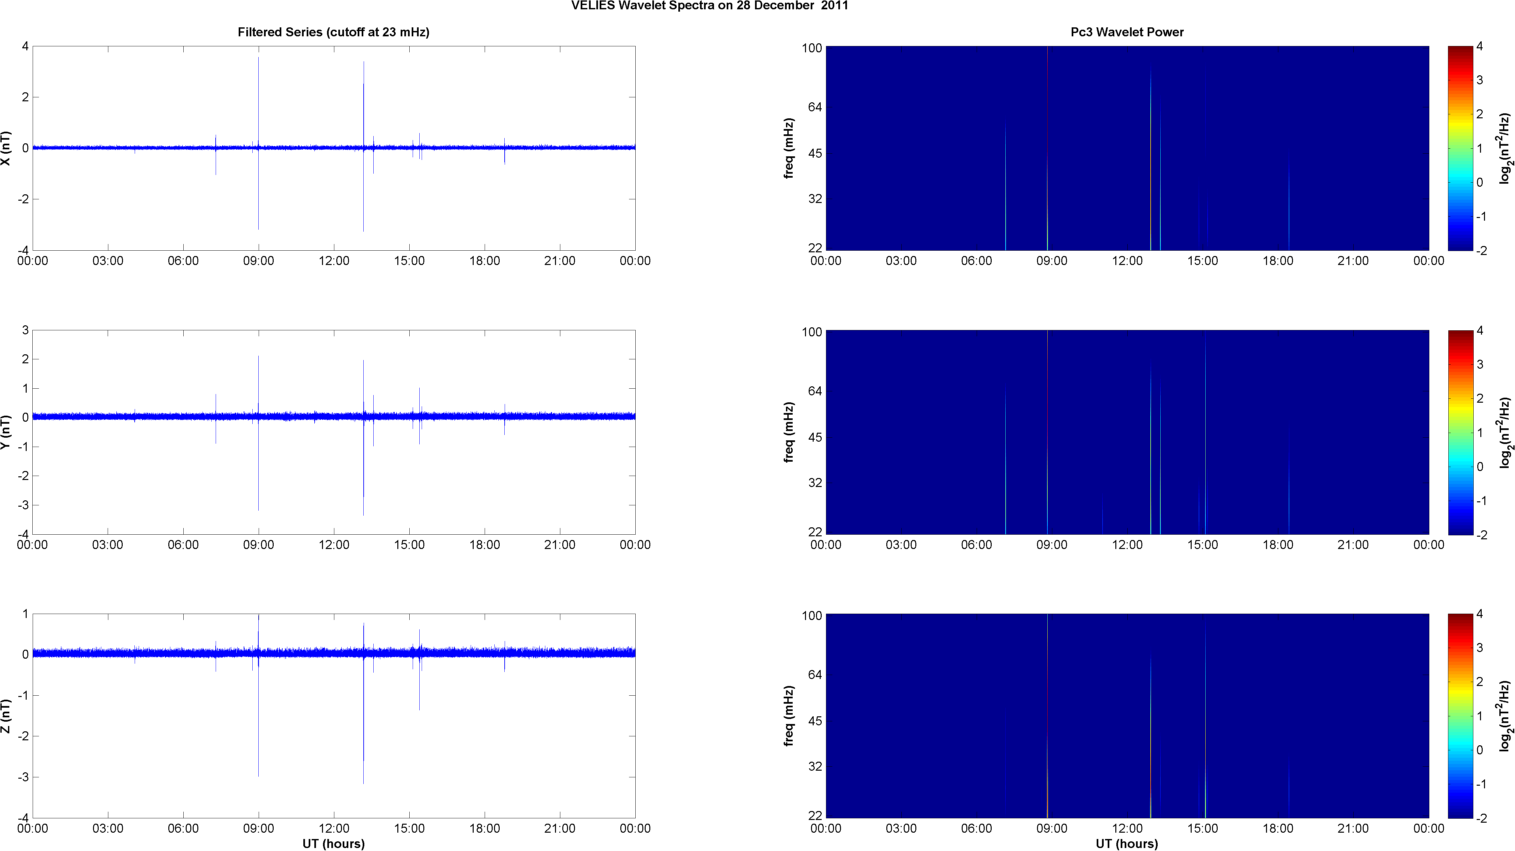Image resolution: width=1515 pixels, height=851 pixels.
Task: Click the log2(nT²/Hz) label beside the bottom color bar
Action: [1504, 716]
